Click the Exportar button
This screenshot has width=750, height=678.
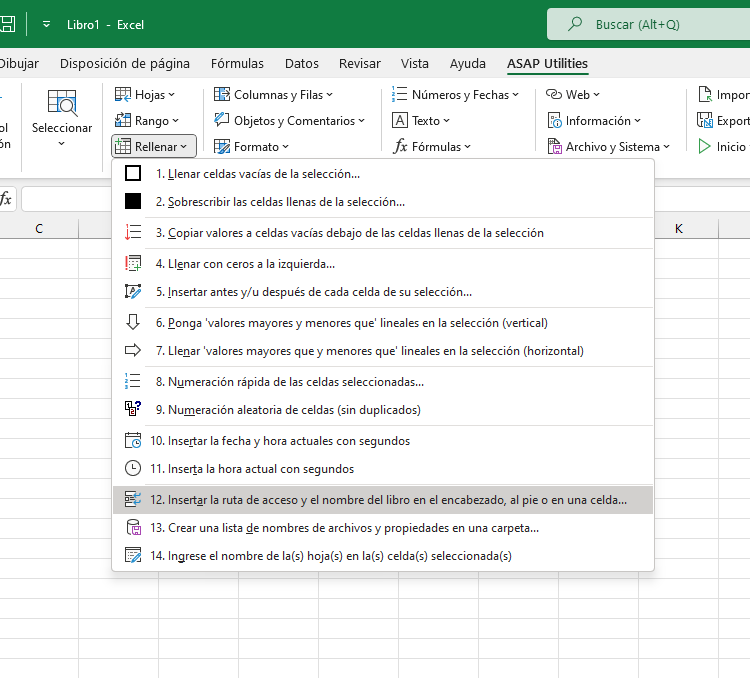(724, 121)
